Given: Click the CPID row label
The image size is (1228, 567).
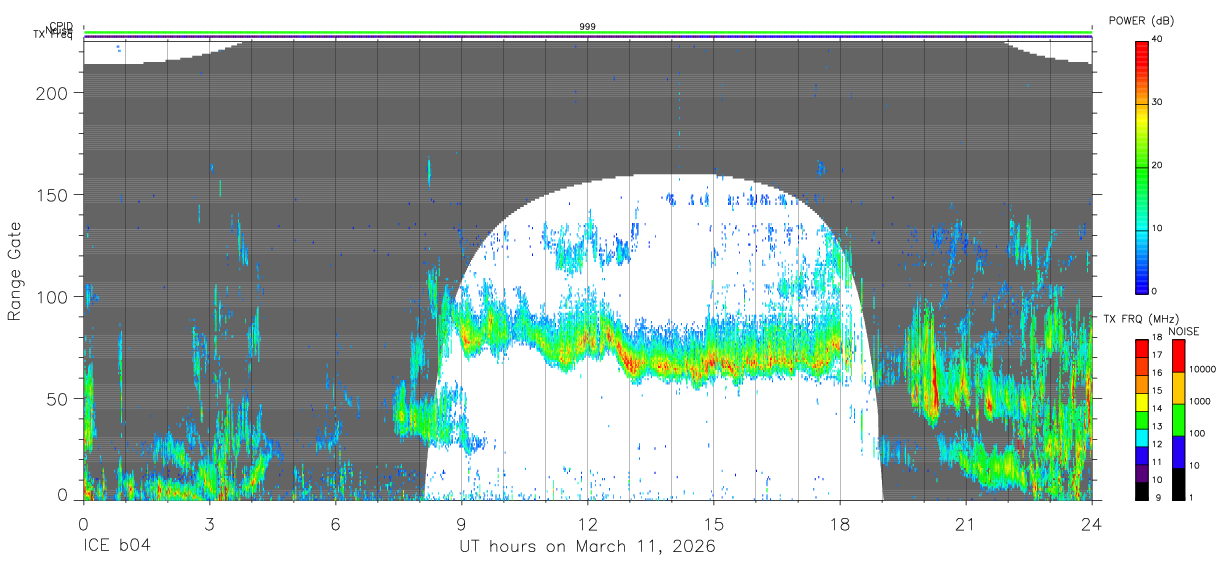Looking at the screenshot, I should (61, 27).
